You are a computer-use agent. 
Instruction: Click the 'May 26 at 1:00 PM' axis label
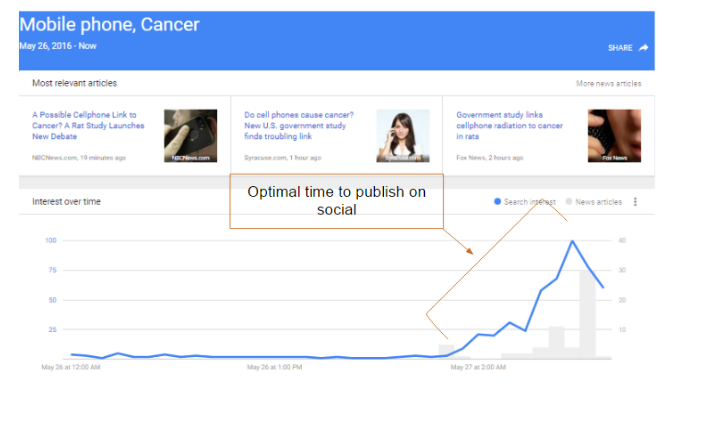[x=273, y=367]
